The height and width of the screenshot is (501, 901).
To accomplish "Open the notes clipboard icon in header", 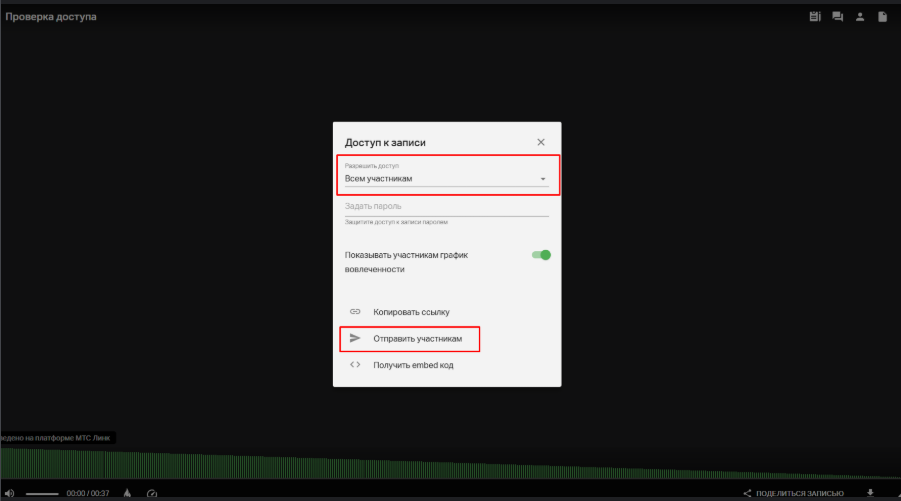I will click(x=815, y=17).
